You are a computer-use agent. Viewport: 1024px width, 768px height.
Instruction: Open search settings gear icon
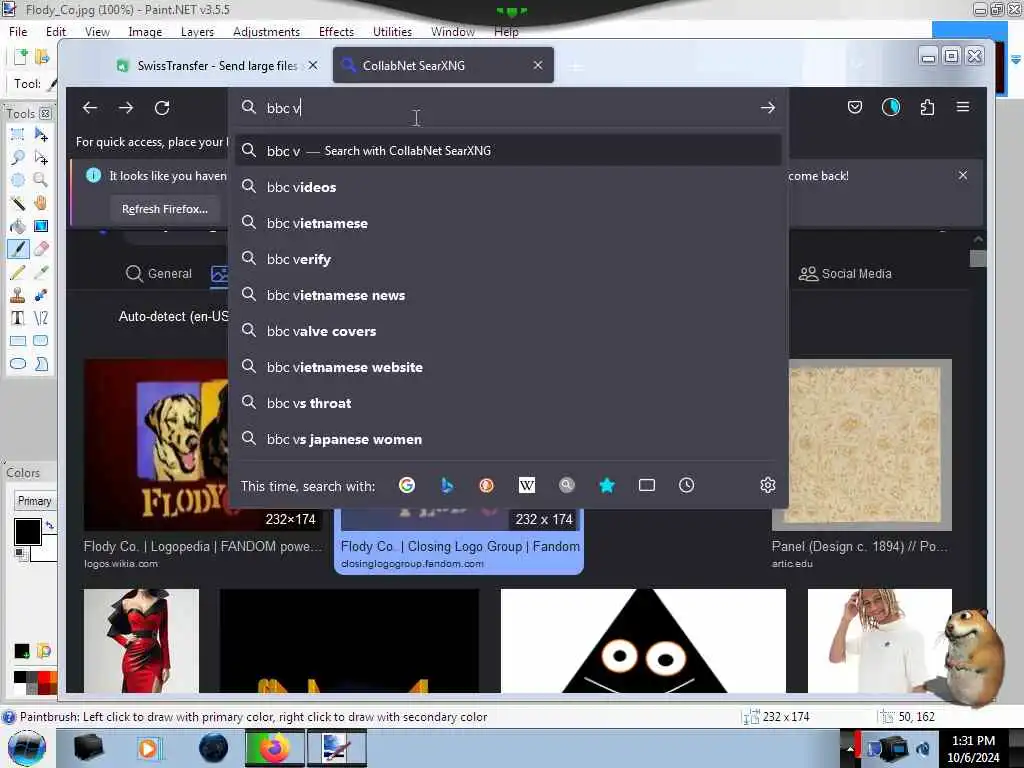767,485
